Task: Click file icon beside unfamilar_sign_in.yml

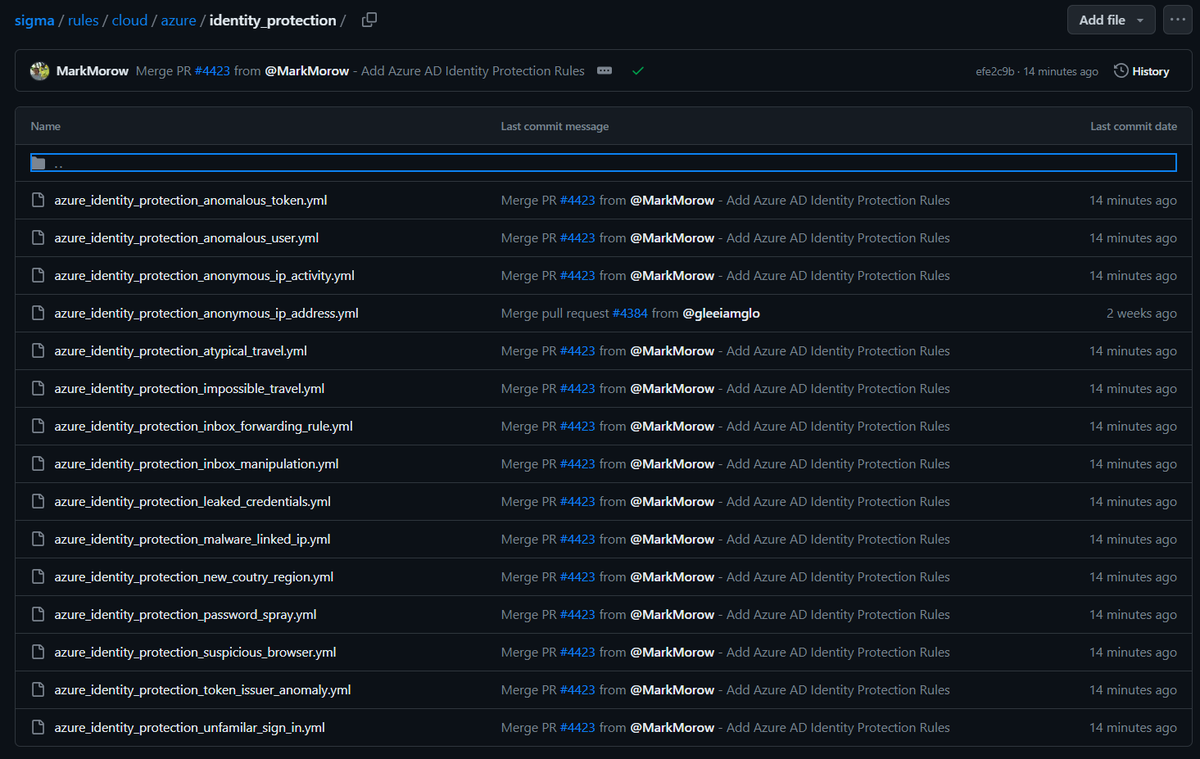Action: point(38,727)
